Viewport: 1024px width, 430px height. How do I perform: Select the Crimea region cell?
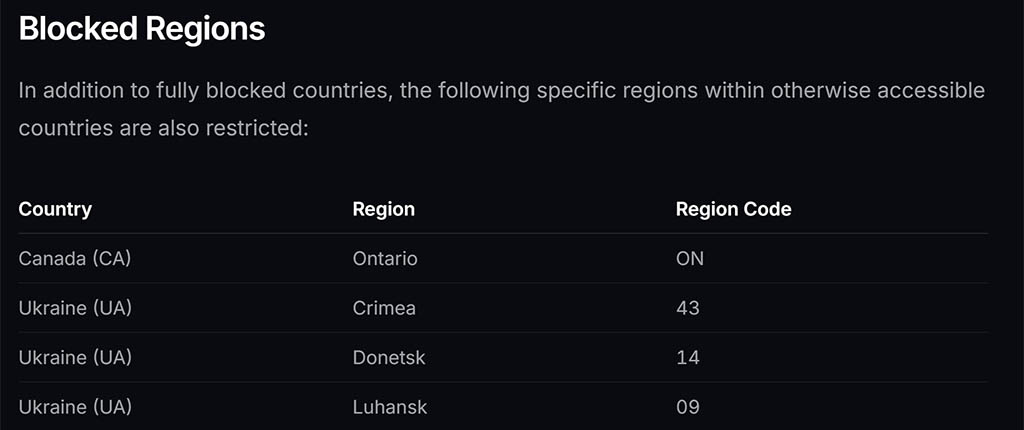coord(384,308)
